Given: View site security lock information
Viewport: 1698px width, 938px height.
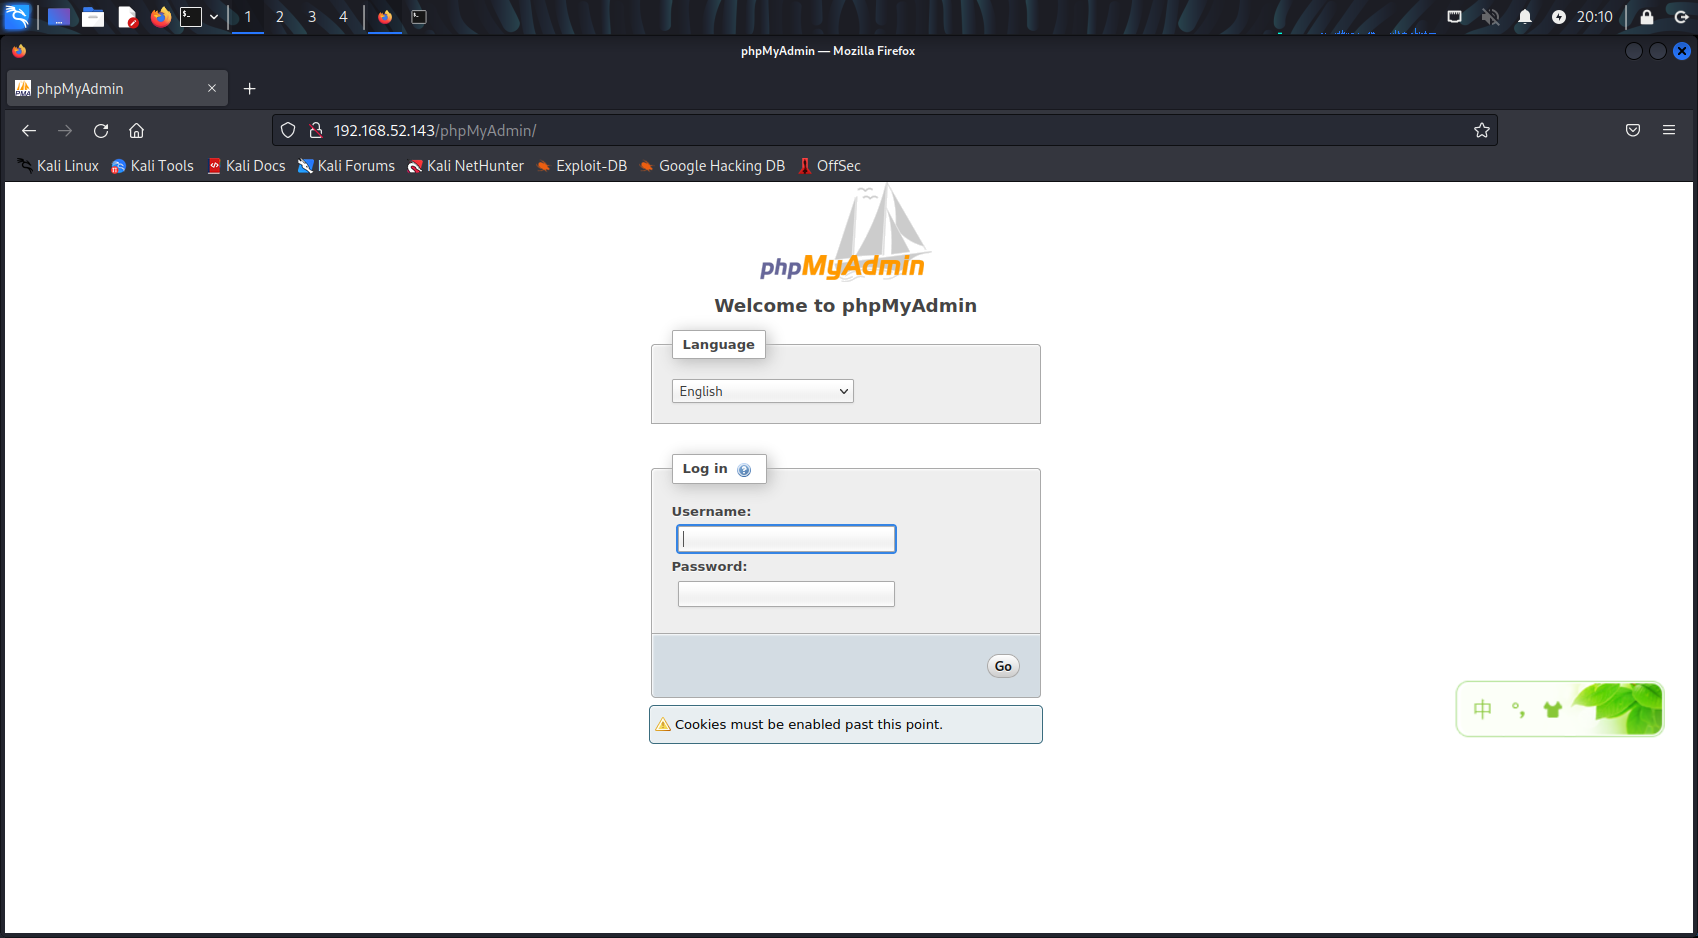Looking at the screenshot, I should coord(316,131).
